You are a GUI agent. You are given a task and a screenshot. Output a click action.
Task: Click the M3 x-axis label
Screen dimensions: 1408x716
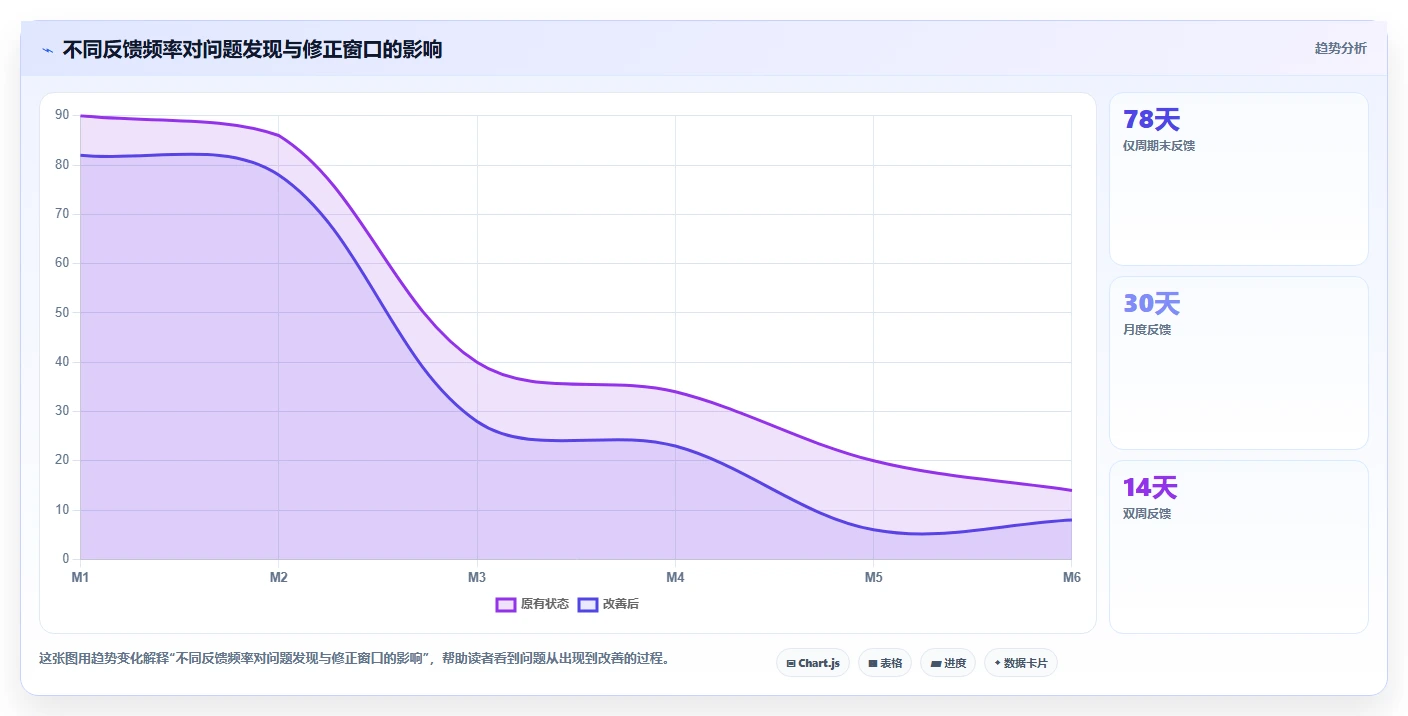pyautogui.click(x=477, y=577)
